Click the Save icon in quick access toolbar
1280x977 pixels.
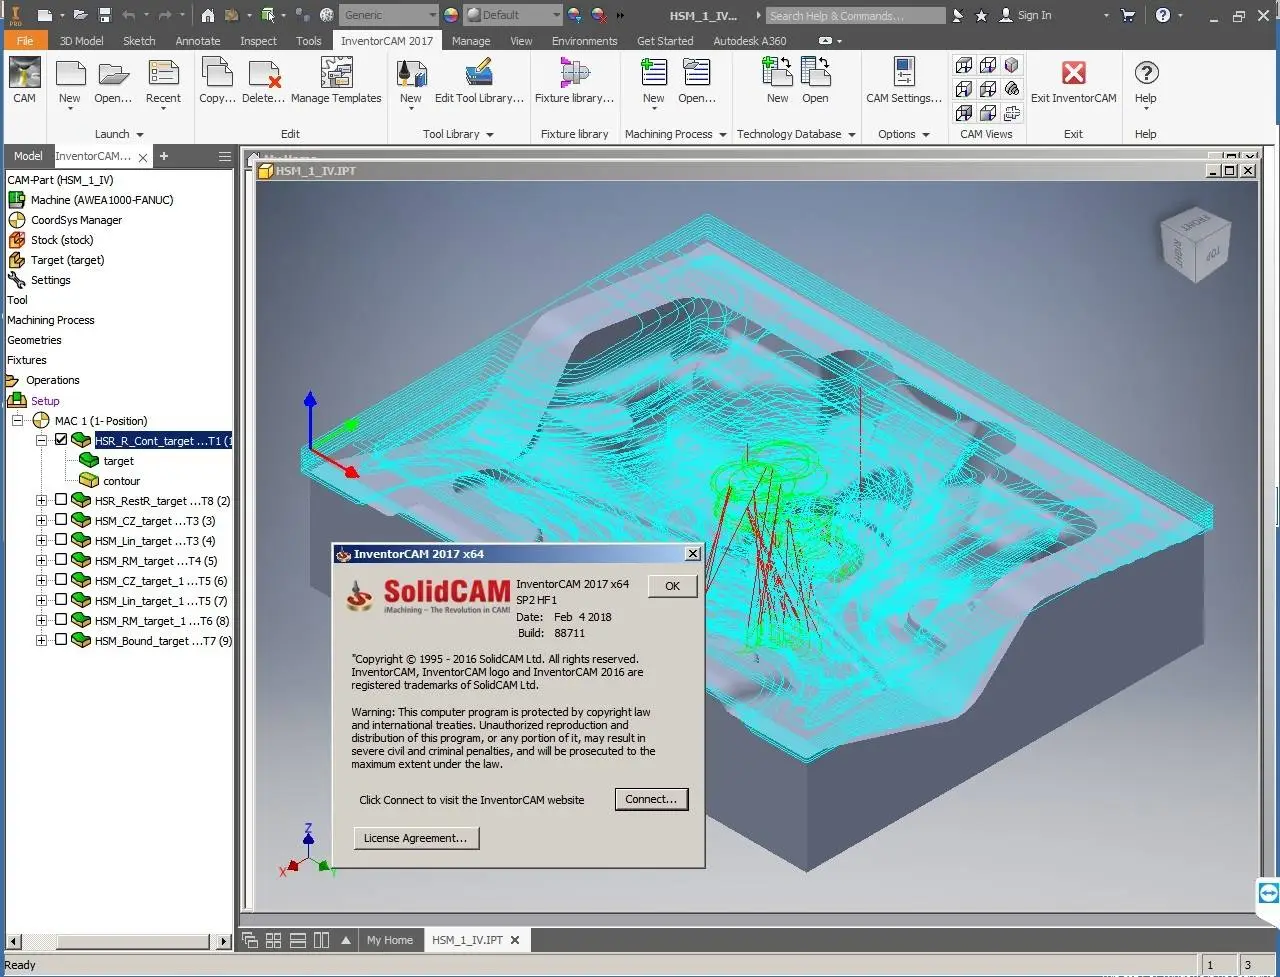(x=104, y=15)
